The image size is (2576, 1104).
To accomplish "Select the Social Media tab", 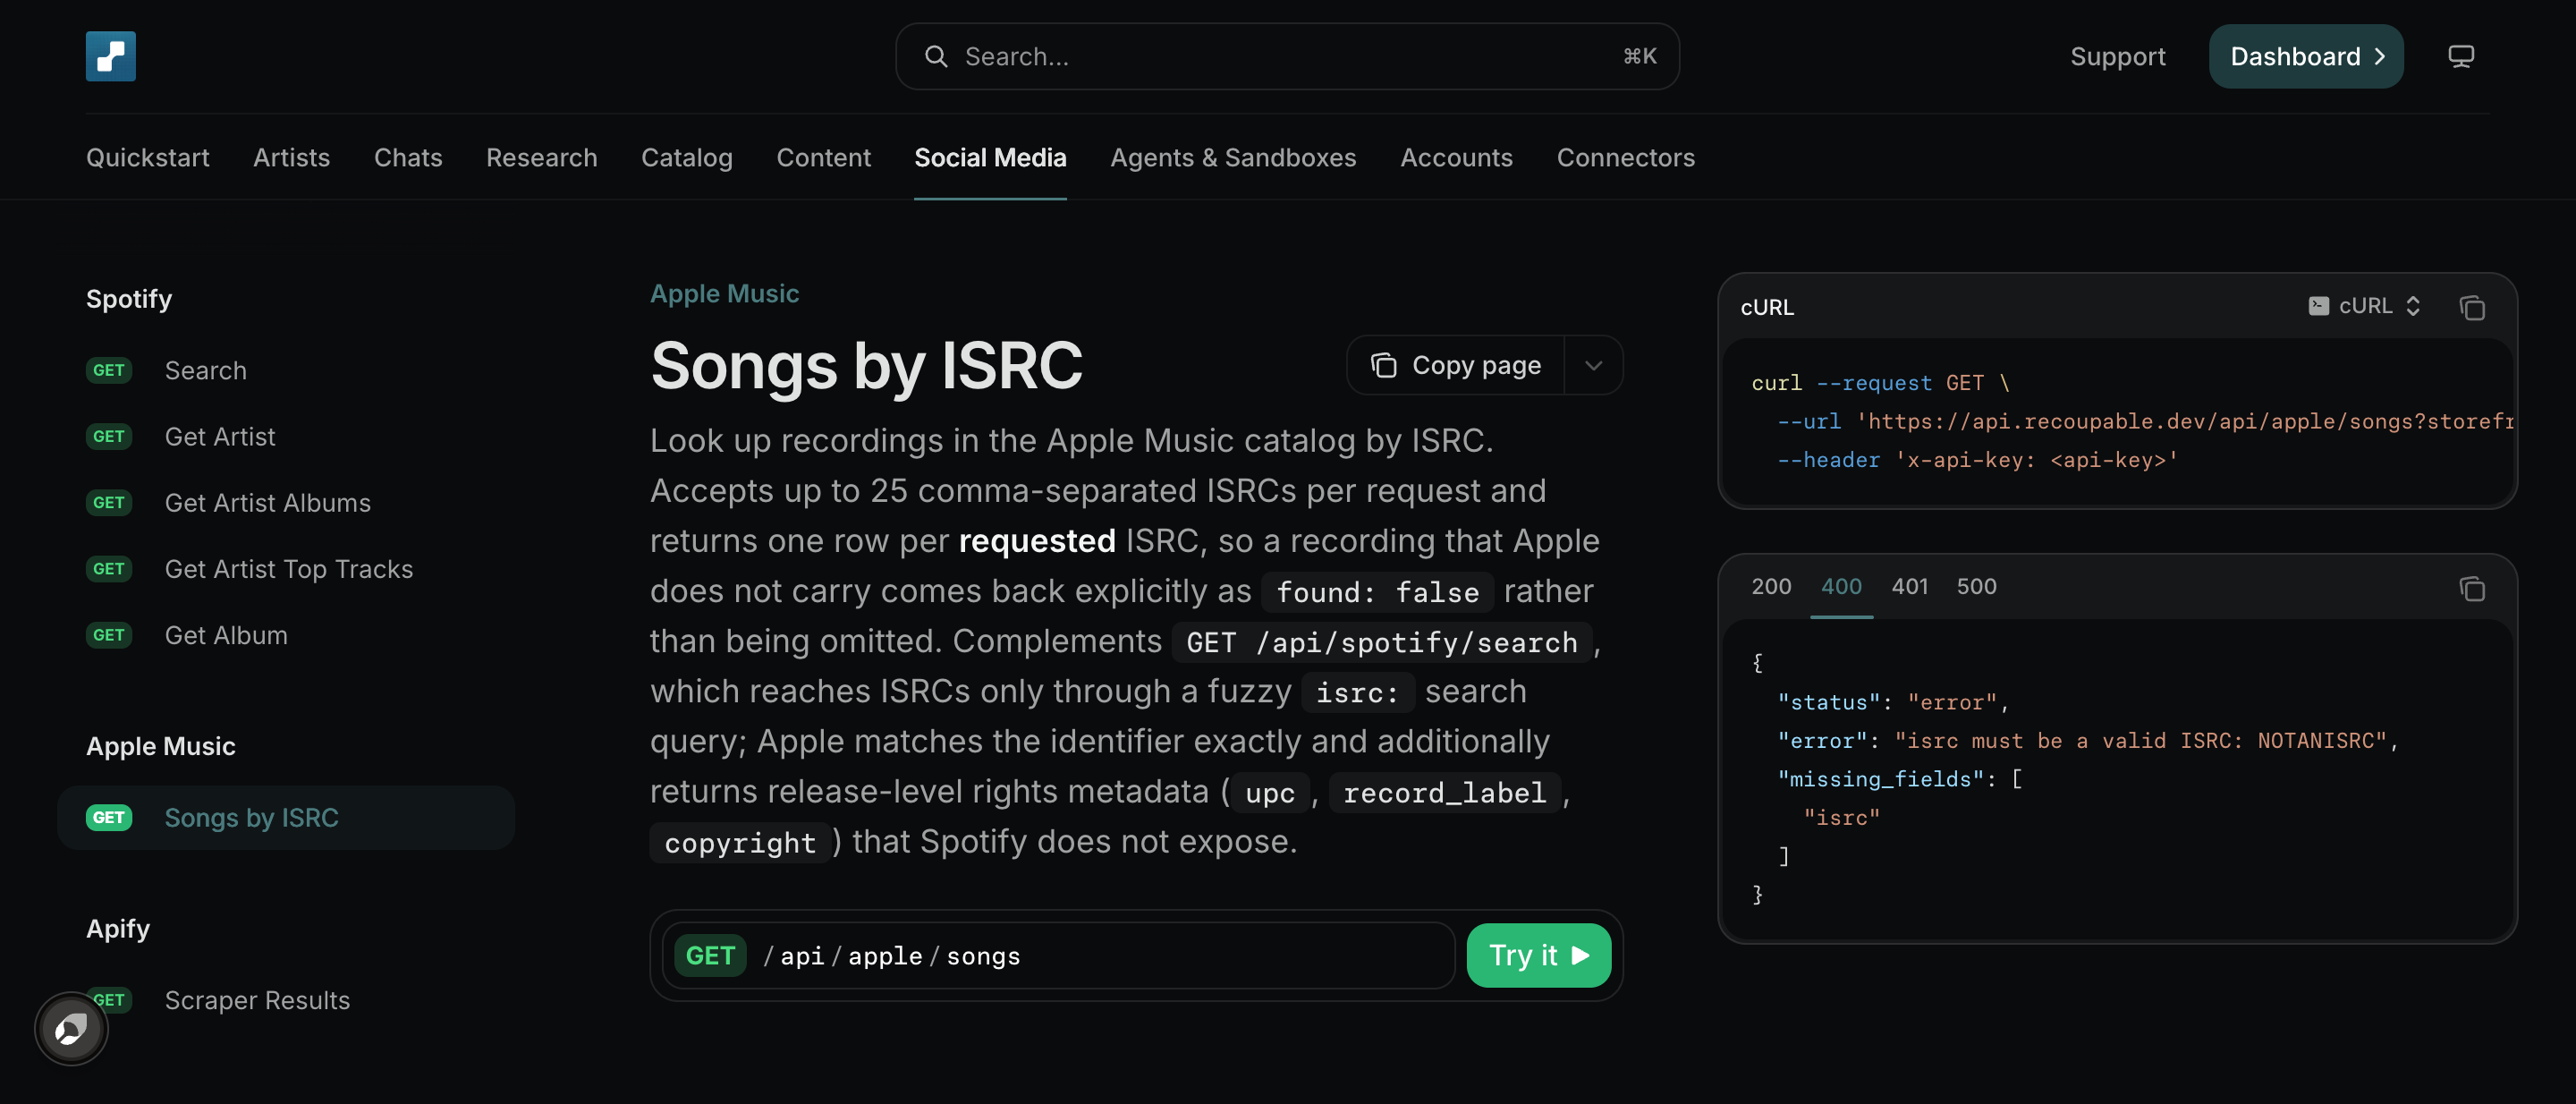I will [990, 157].
